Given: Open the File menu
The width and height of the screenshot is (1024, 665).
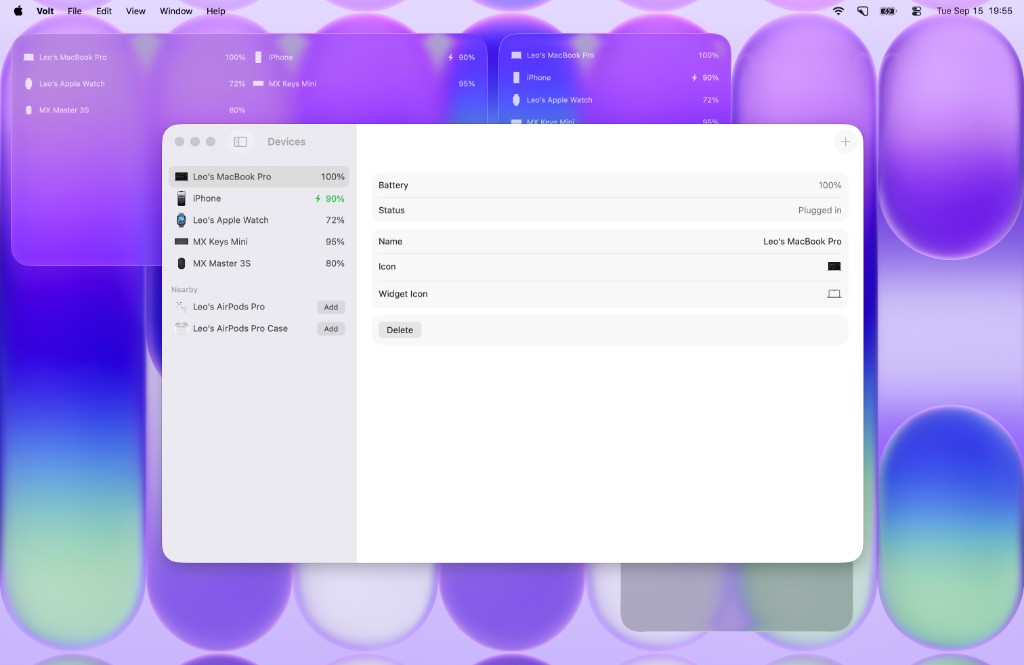Looking at the screenshot, I should [74, 10].
